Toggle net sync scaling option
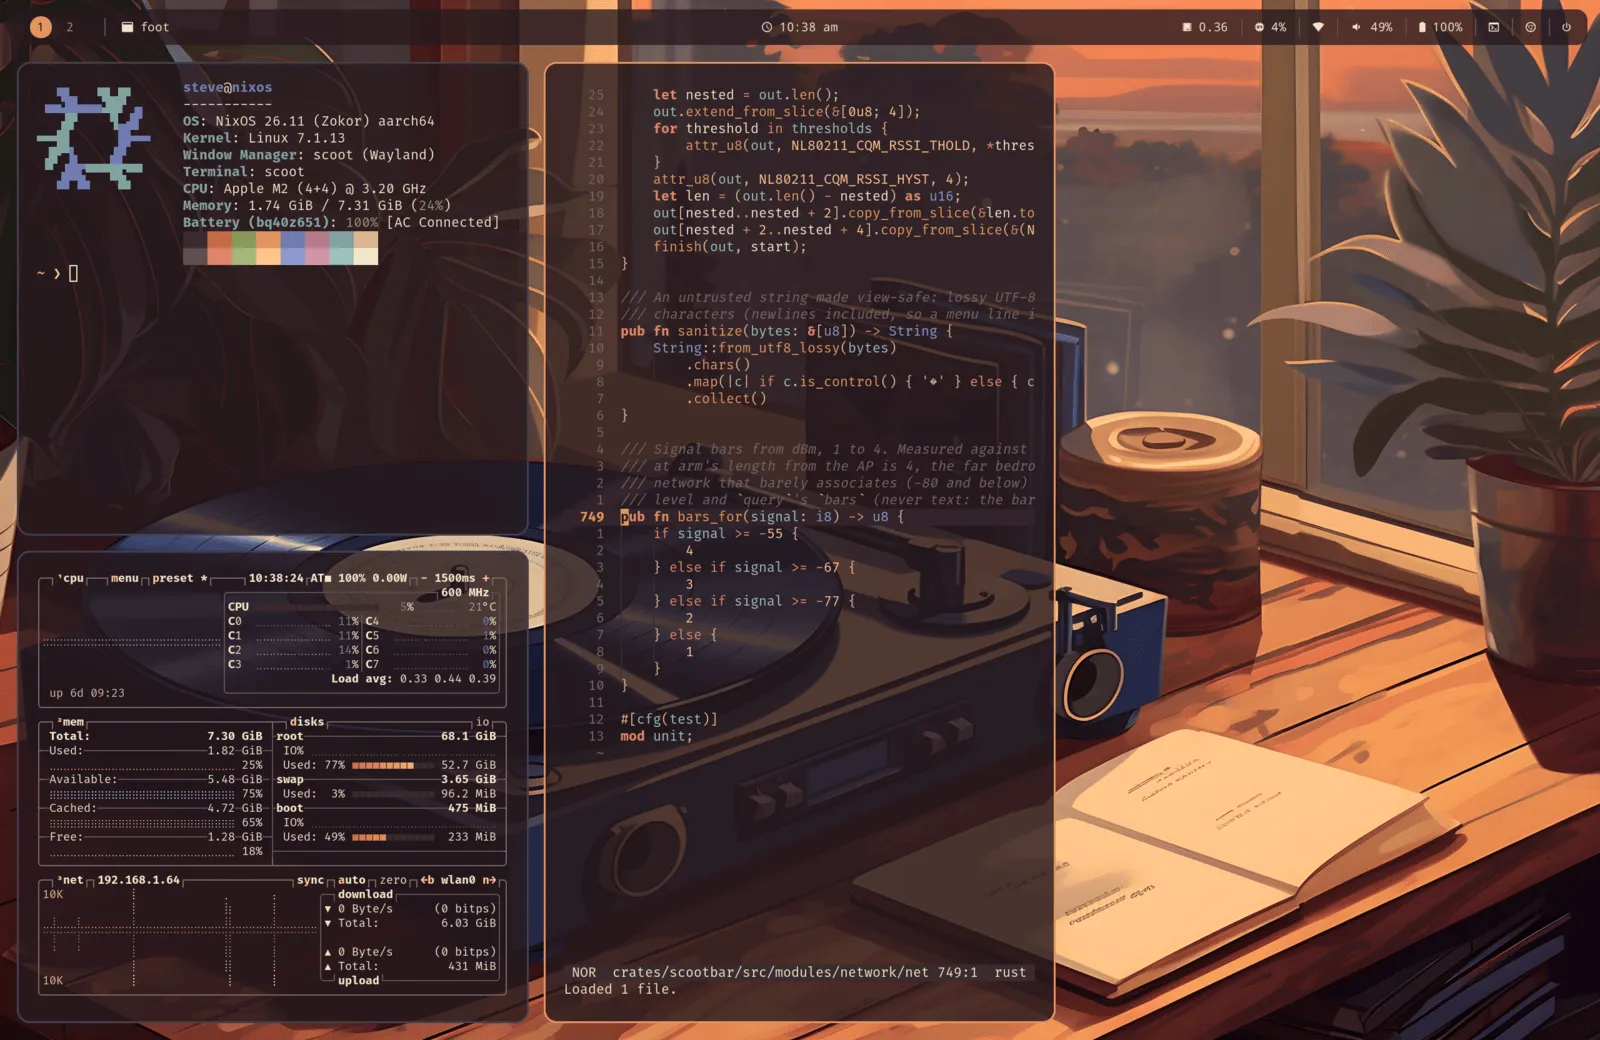 pyautogui.click(x=310, y=880)
